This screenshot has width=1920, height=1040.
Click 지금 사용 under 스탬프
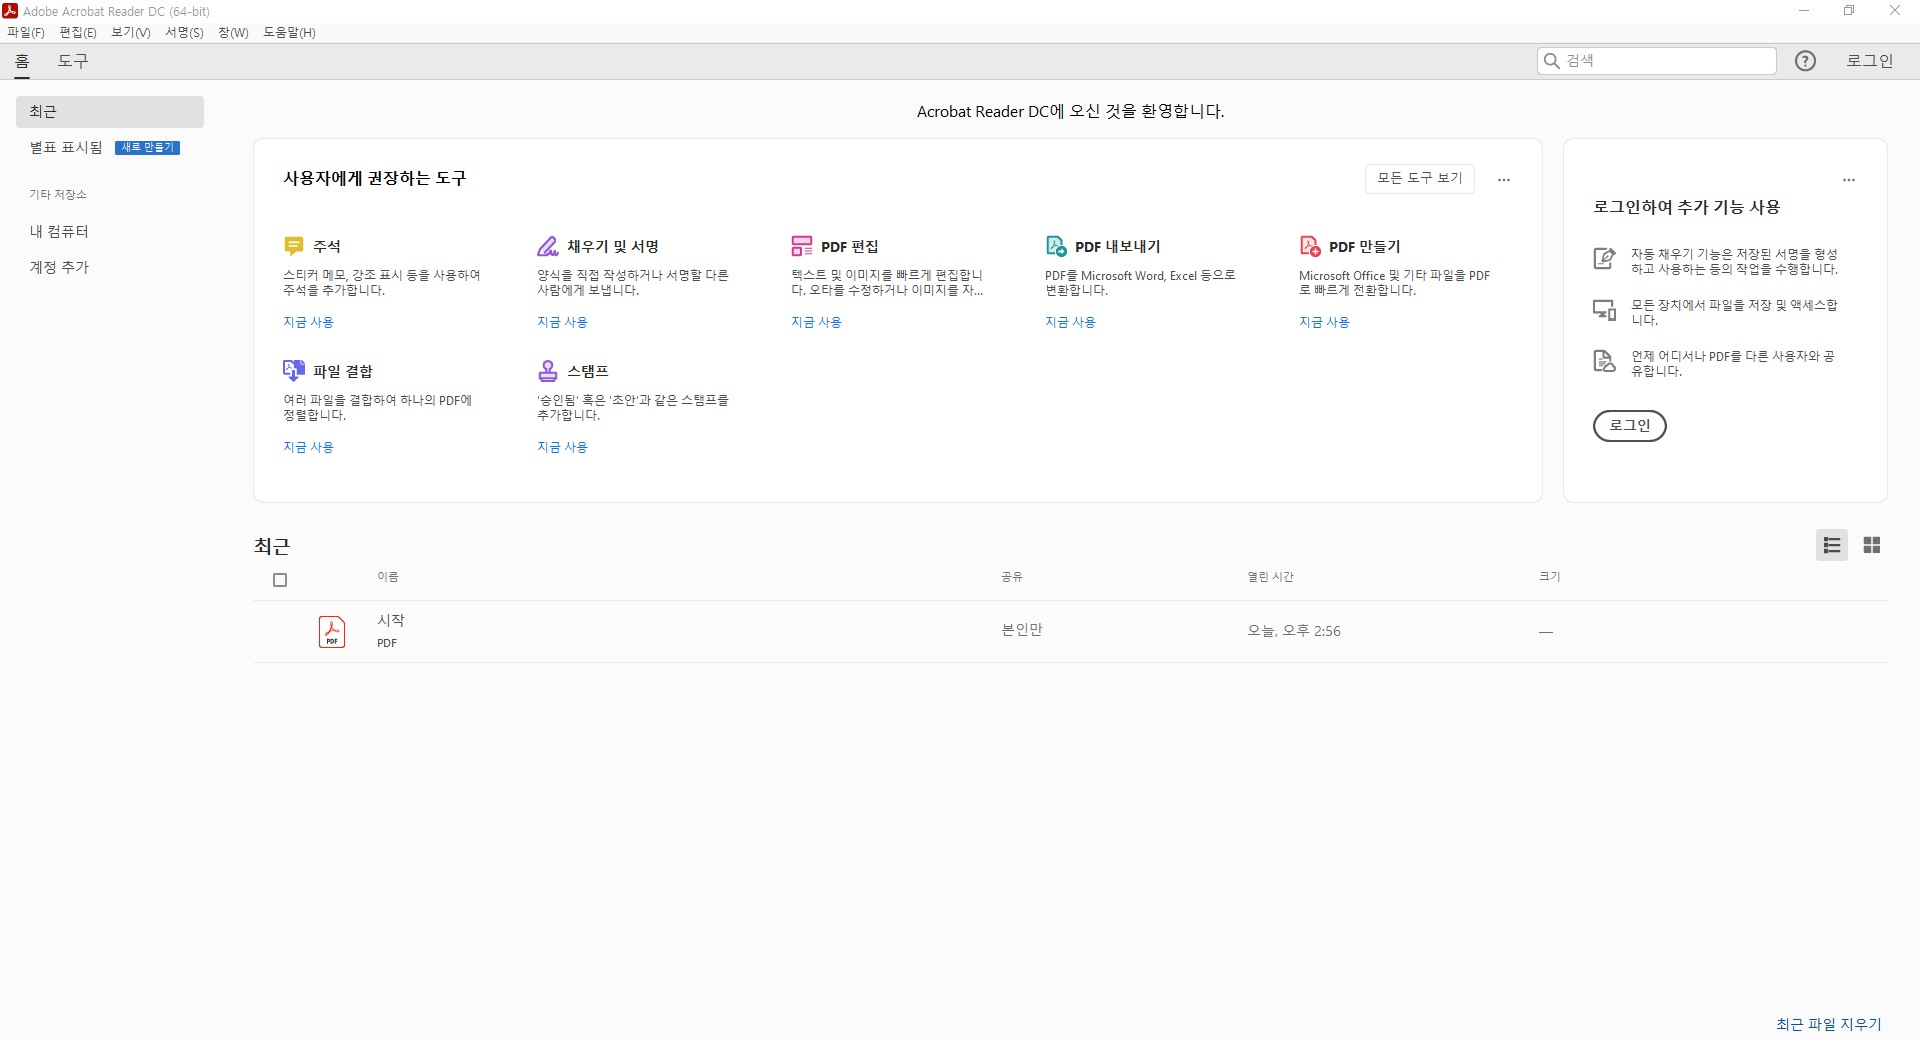tap(562, 447)
